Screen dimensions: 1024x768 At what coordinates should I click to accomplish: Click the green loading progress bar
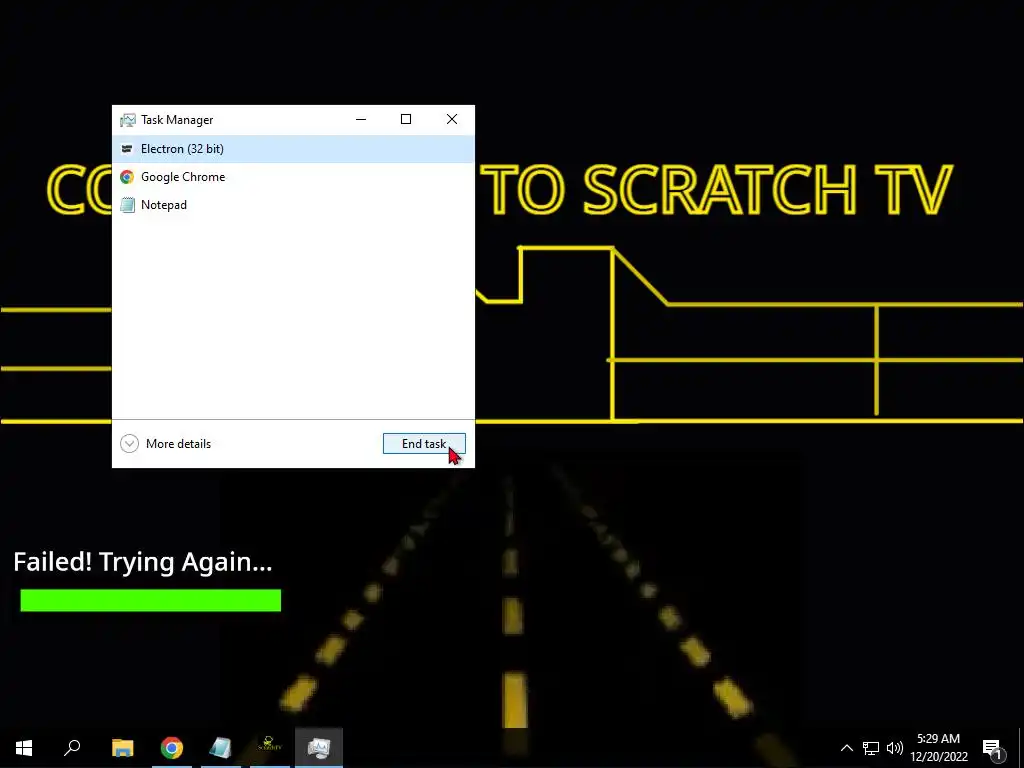pyautogui.click(x=151, y=601)
